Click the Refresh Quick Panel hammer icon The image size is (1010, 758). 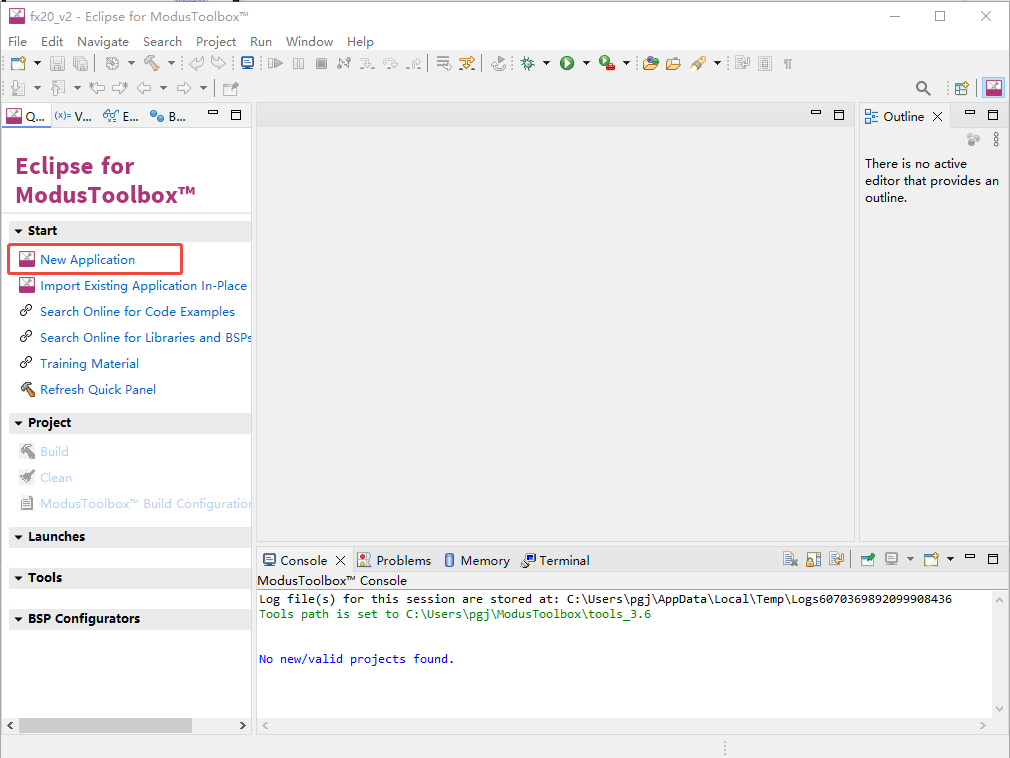click(x=27, y=389)
